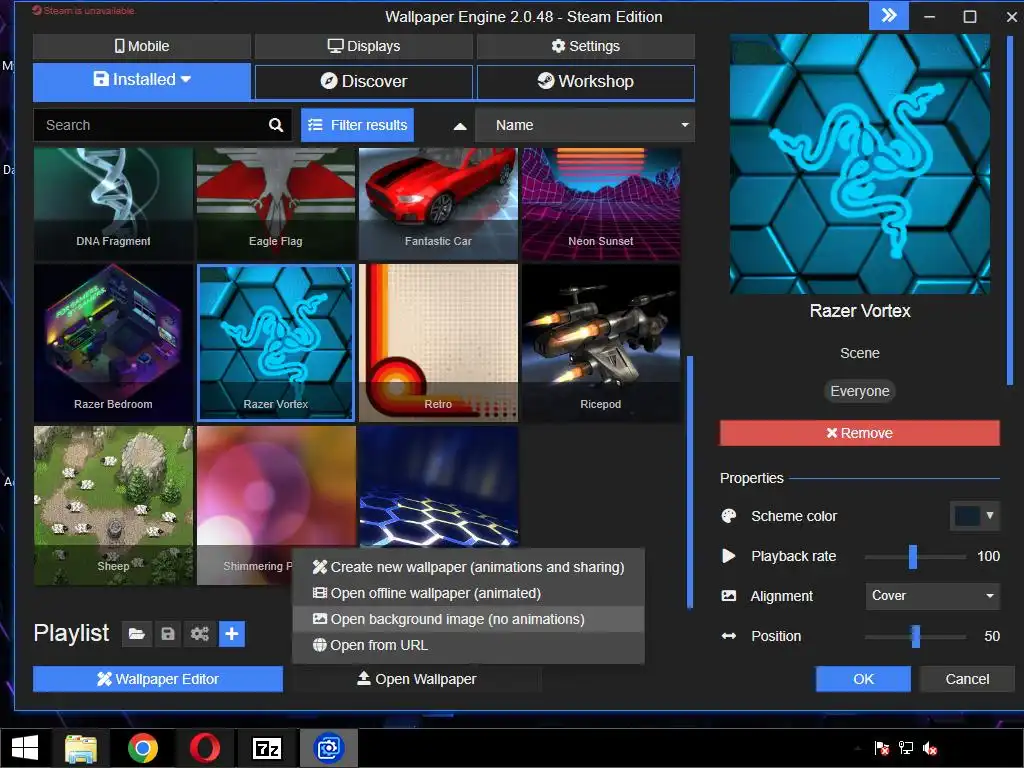Click the Position value 50

pyautogui.click(x=992, y=636)
